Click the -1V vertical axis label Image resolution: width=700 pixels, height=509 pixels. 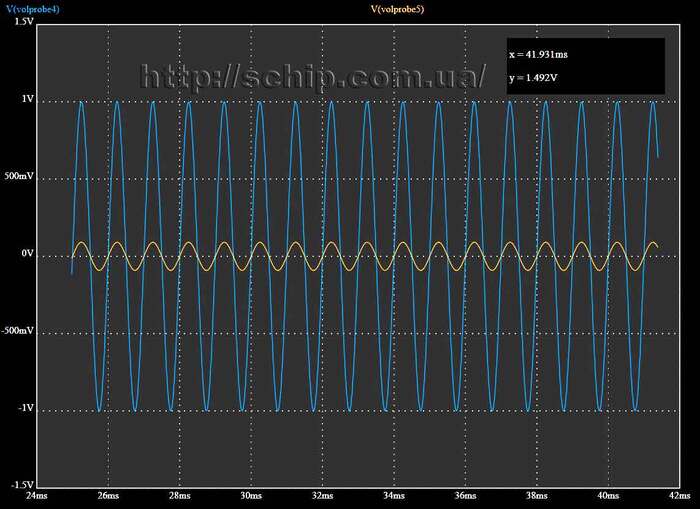[x=25, y=408]
